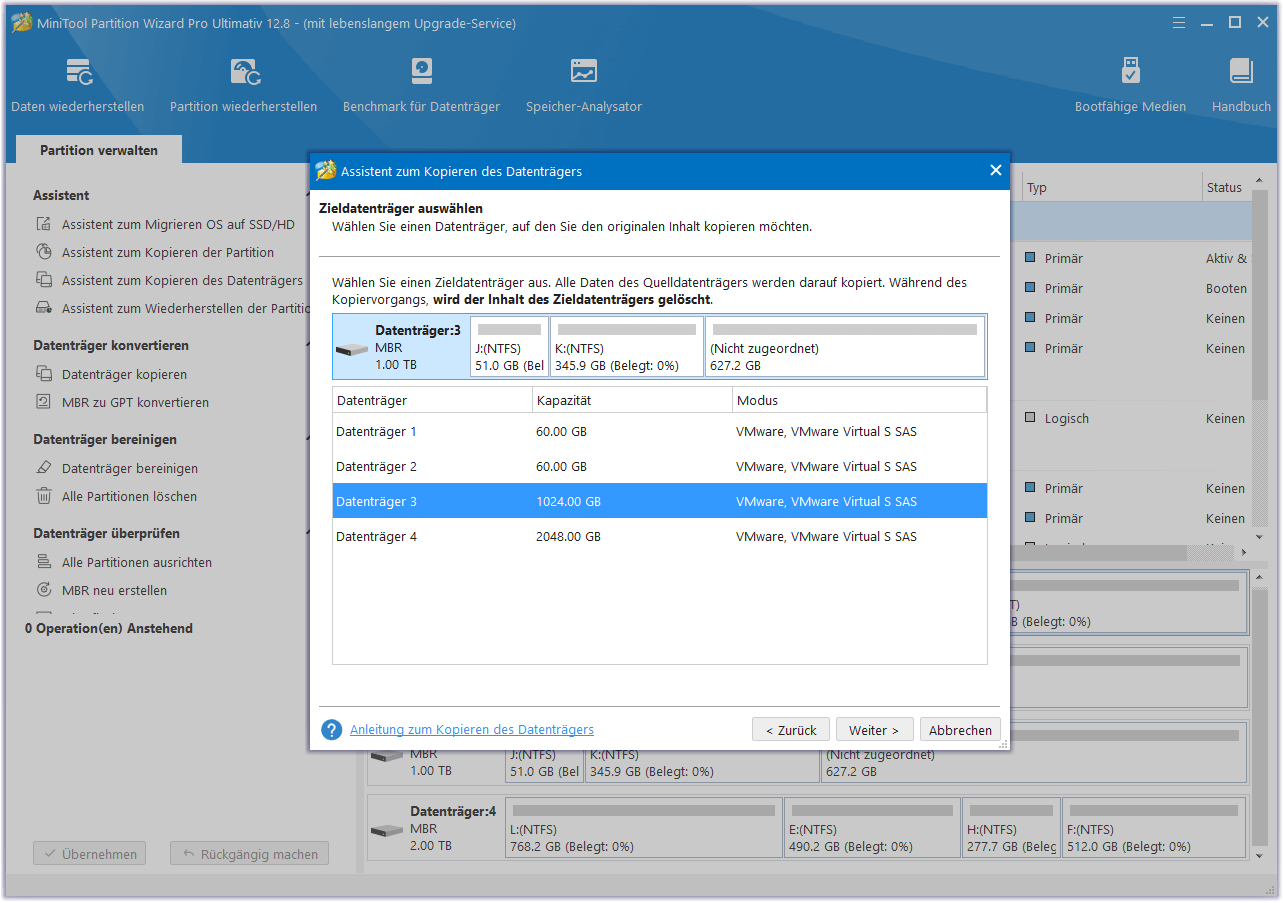Click the help question mark icon in dialog

(332, 730)
